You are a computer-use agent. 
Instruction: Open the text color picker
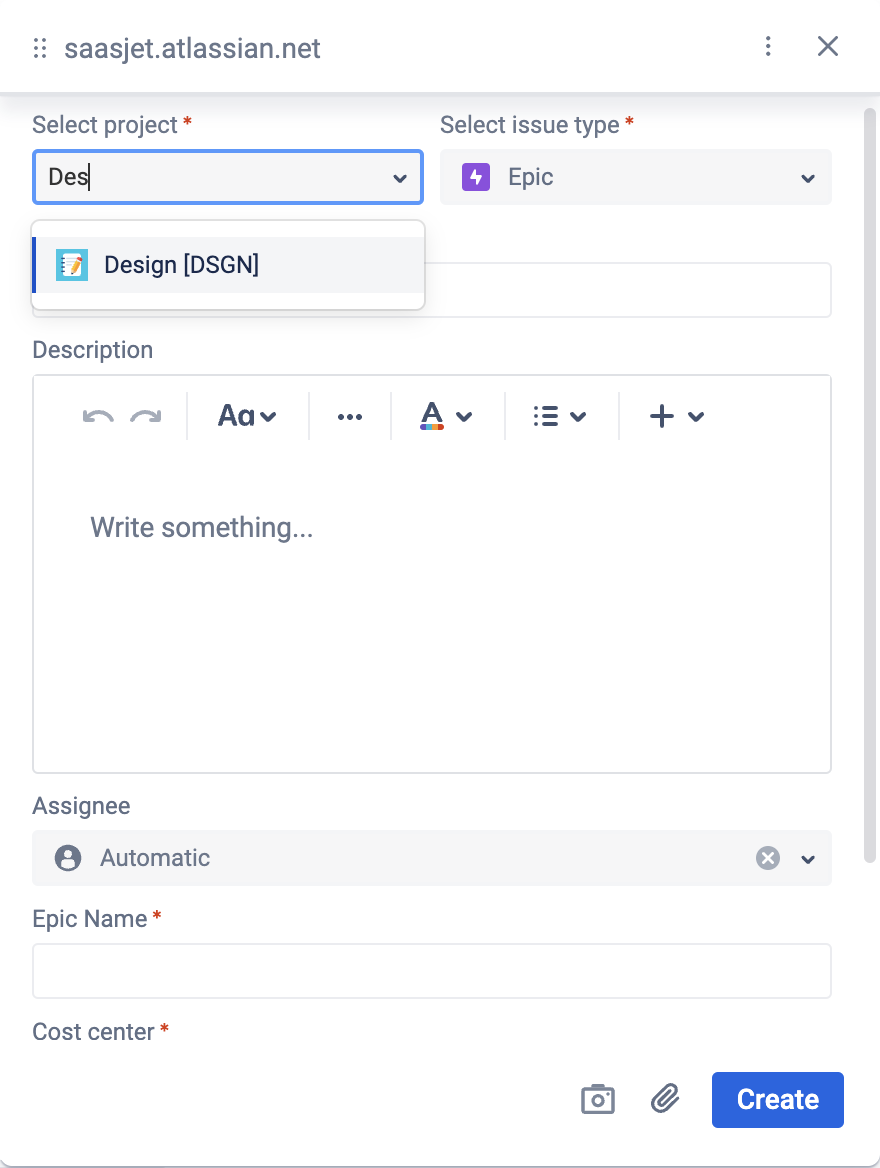click(446, 417)
